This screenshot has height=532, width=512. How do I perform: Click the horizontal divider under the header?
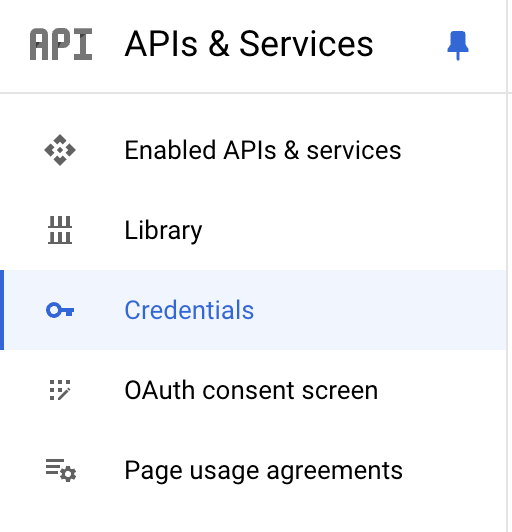[x=253, y=93]
